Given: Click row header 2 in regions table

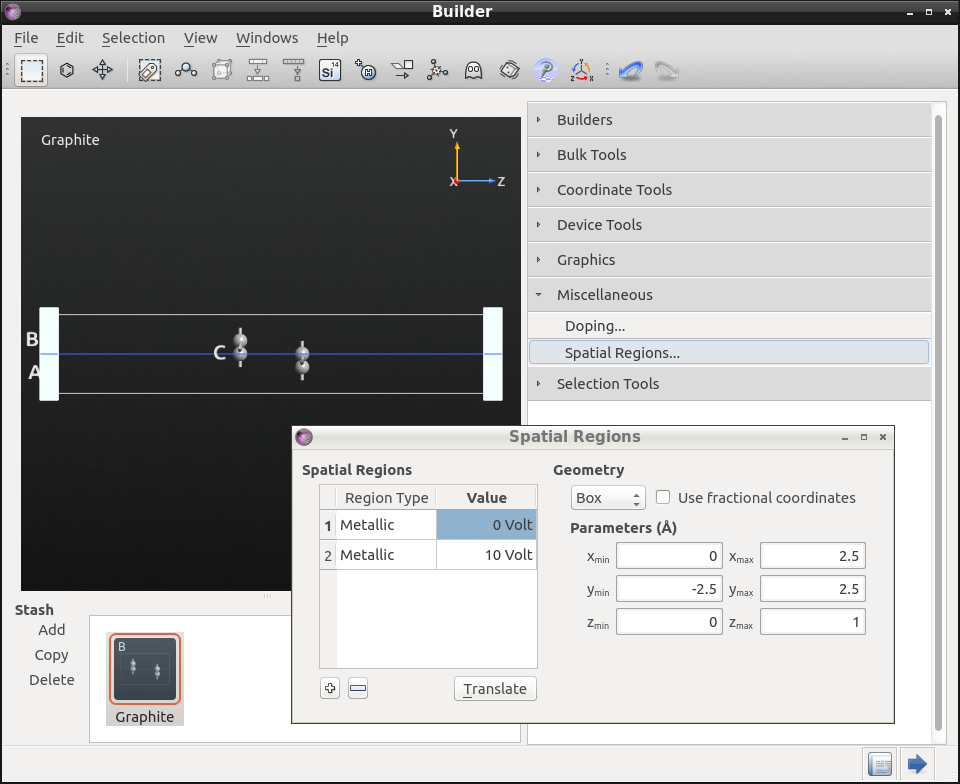Looking at the screenshot, I should point(328,555).
